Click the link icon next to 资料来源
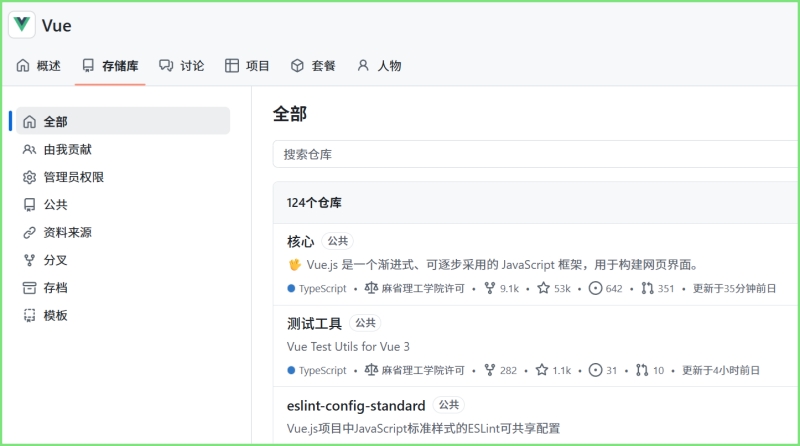Screen dimensions: 800x446 click(30, 233)
